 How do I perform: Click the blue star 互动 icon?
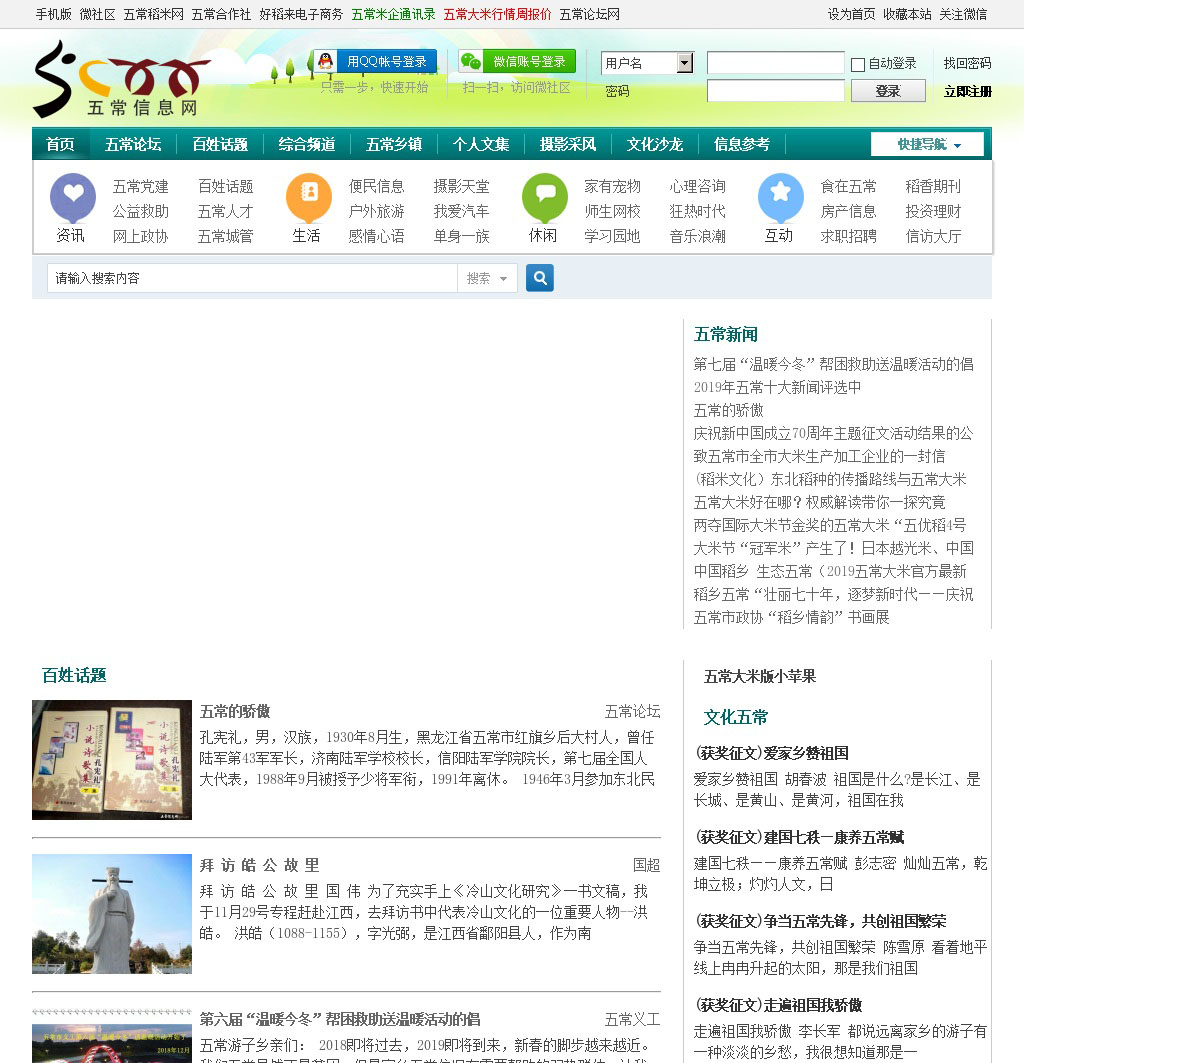(x=780, y=197)
